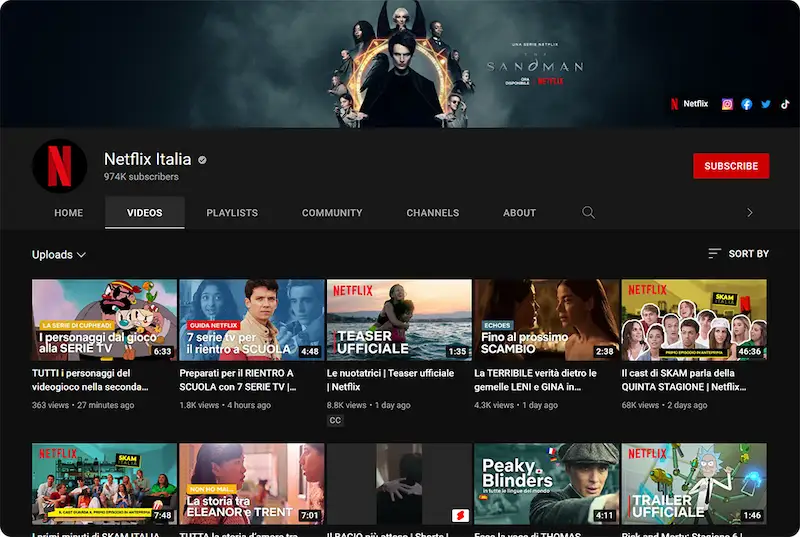Viewport: 800px width, 537px height.
Task: Click the 68K views 2 days ago text
Action: [x=664, y=405]
